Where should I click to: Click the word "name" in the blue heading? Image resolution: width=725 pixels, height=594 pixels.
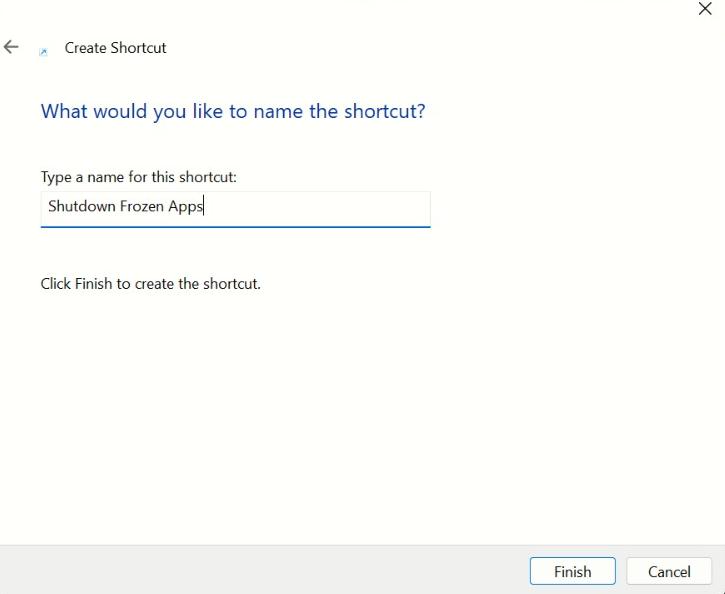coord(278,111)
